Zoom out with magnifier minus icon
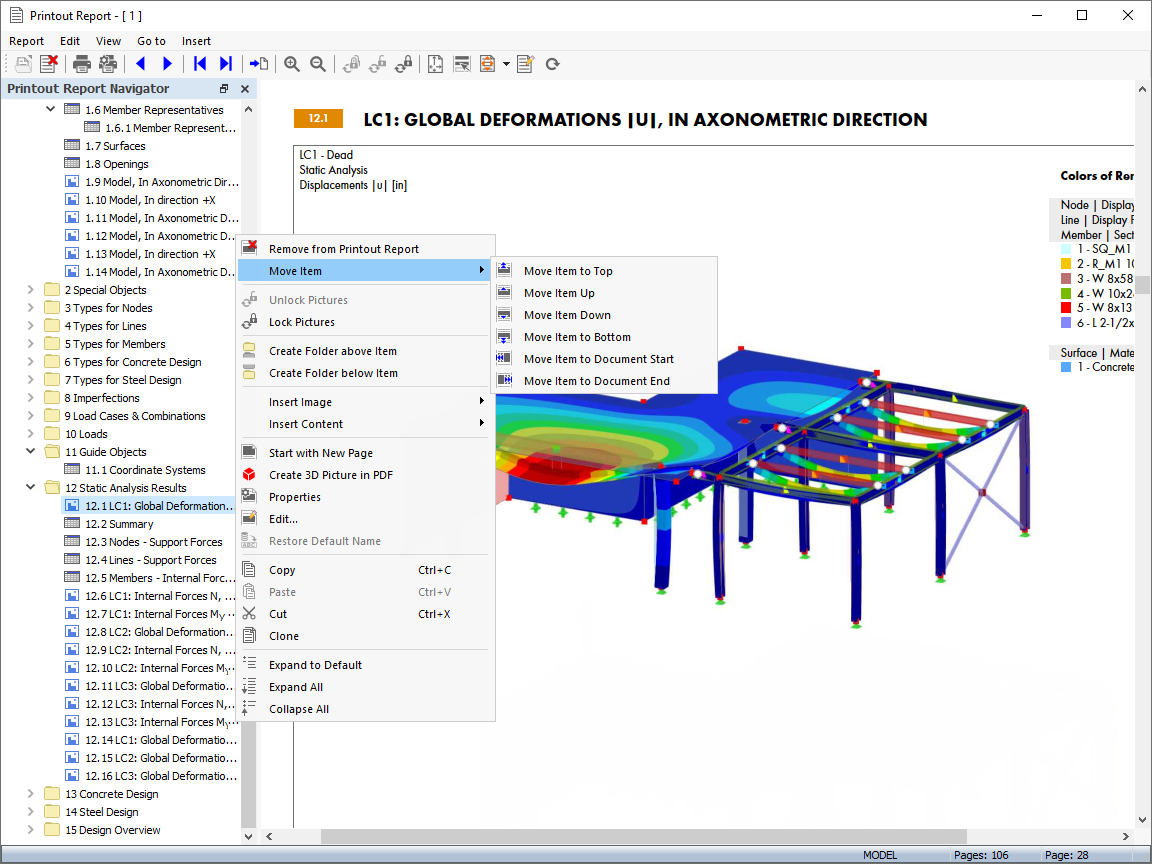Viewport: 1152px width, 864px height. point(318,64)
